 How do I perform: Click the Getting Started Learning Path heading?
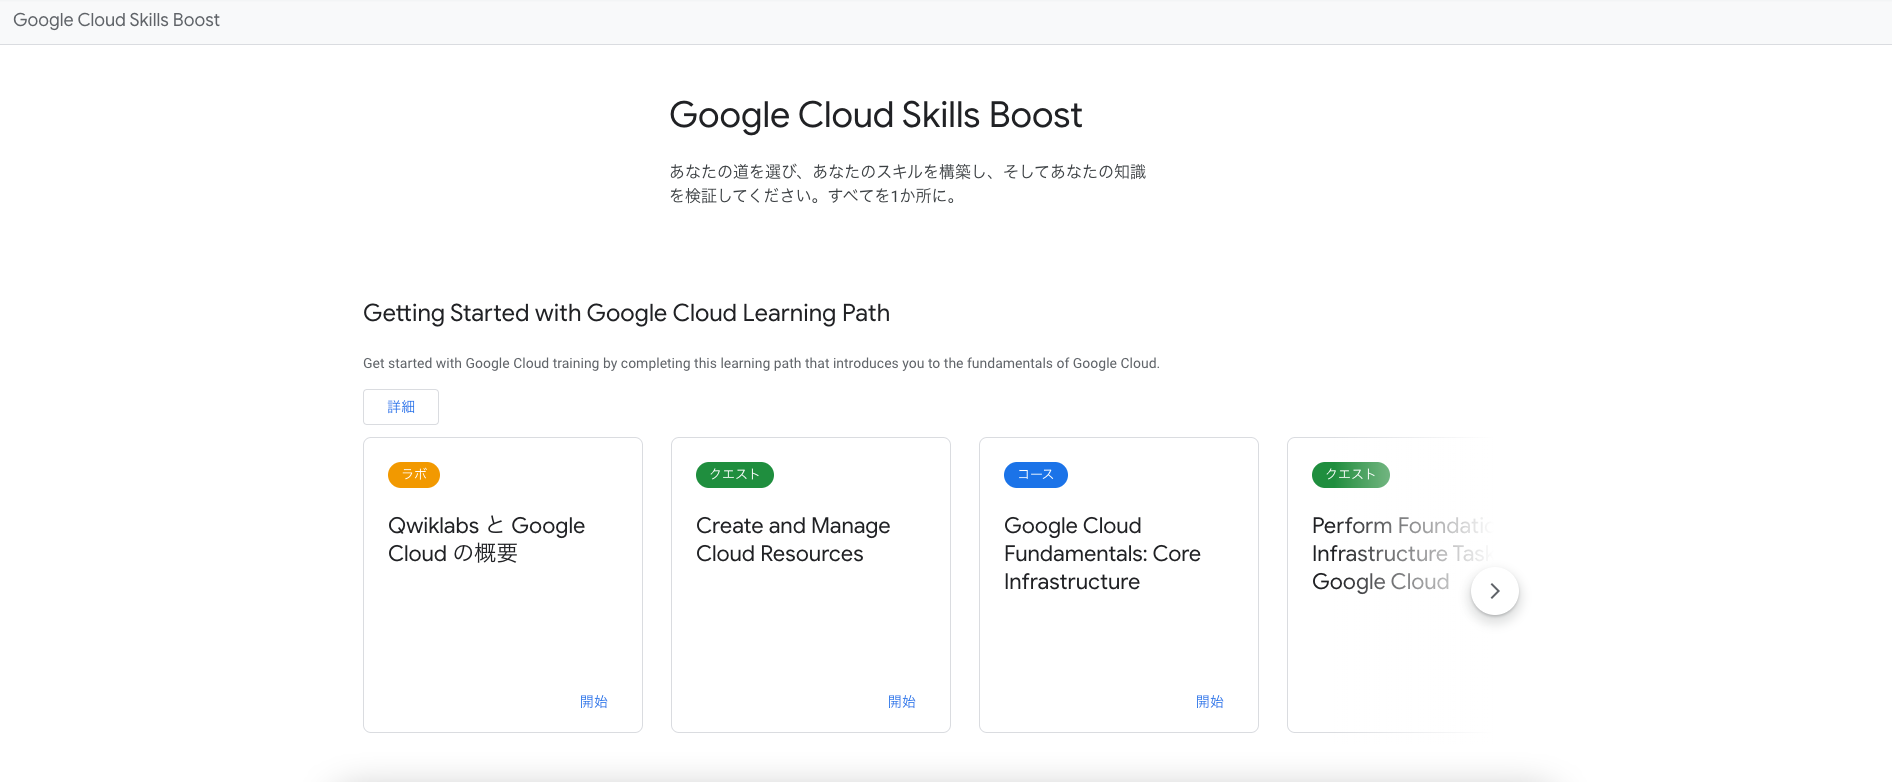point(626,313)
